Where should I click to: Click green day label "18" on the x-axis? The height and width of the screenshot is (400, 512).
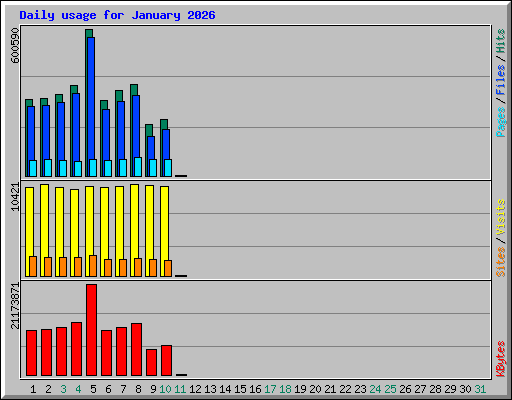(285, 389)
